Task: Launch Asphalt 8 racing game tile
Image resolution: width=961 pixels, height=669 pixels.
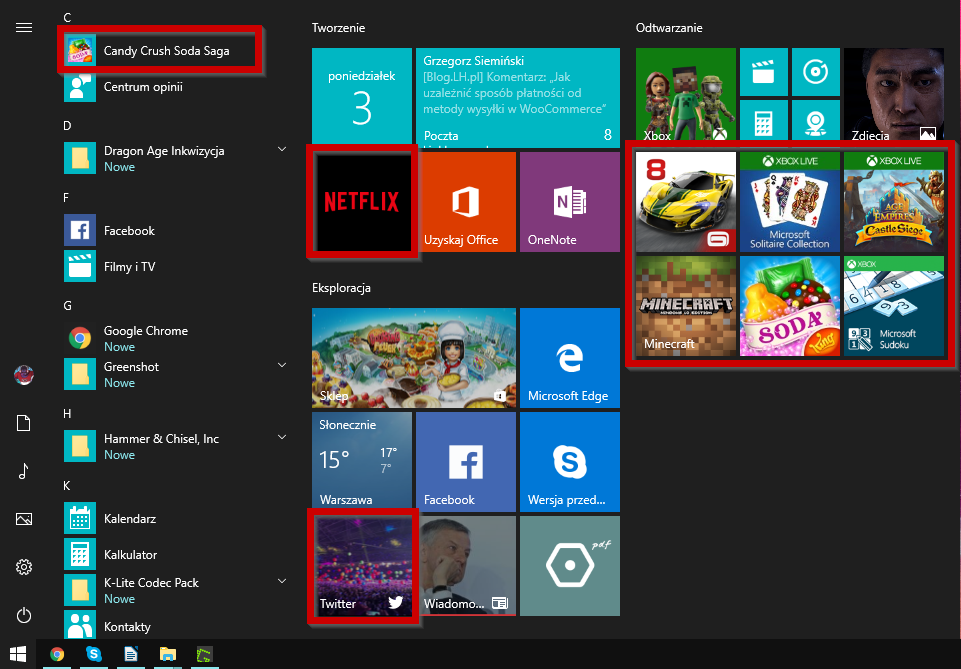Action: 686,202
